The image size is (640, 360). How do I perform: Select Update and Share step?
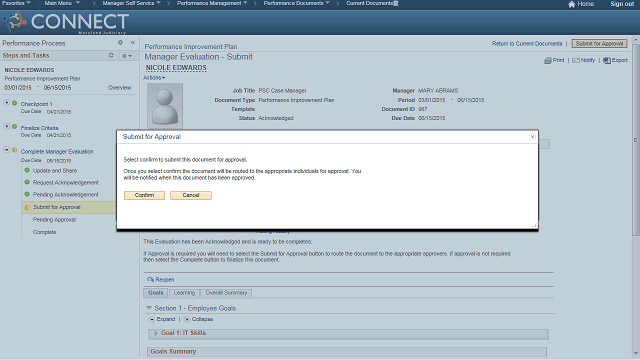click(x=55, y=171)
